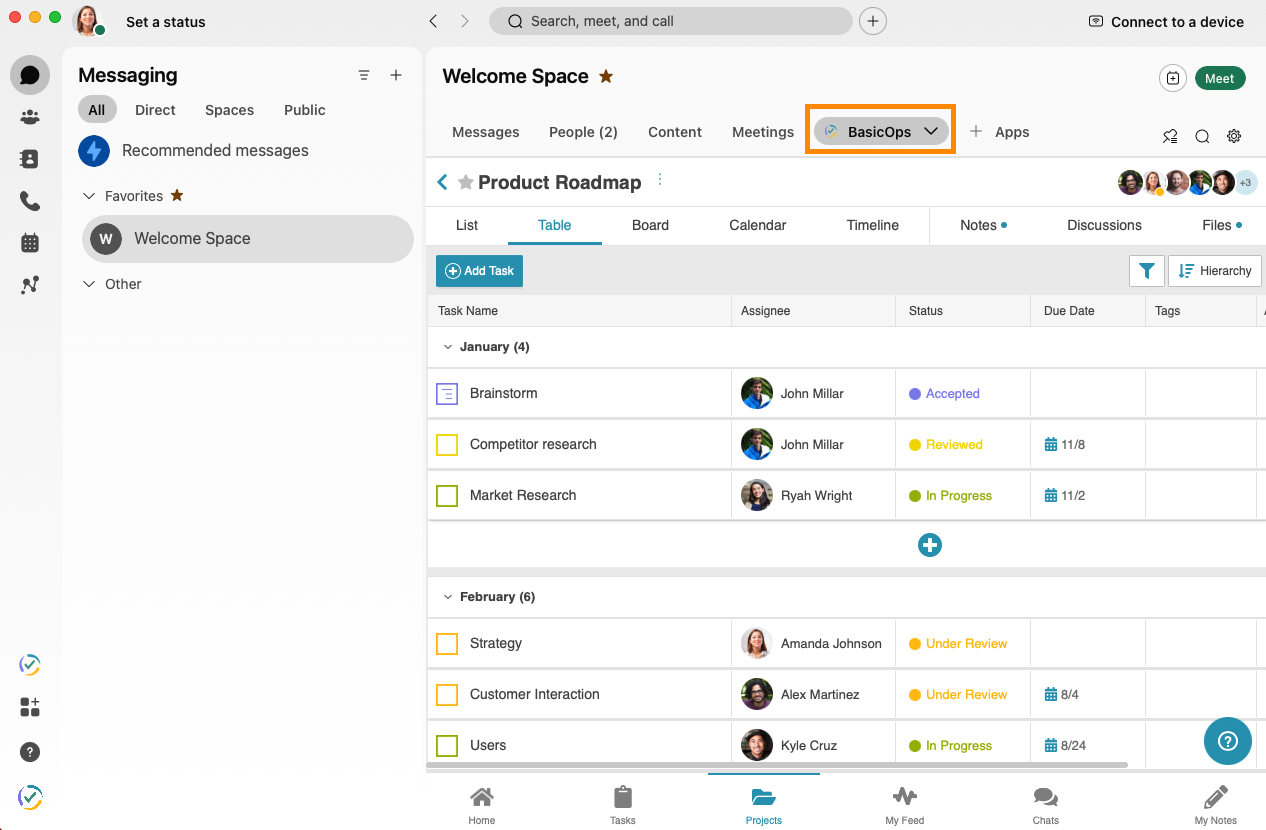Collapse the Favorites section
The image size is (1266, 830).
click(x=89, y=196)
